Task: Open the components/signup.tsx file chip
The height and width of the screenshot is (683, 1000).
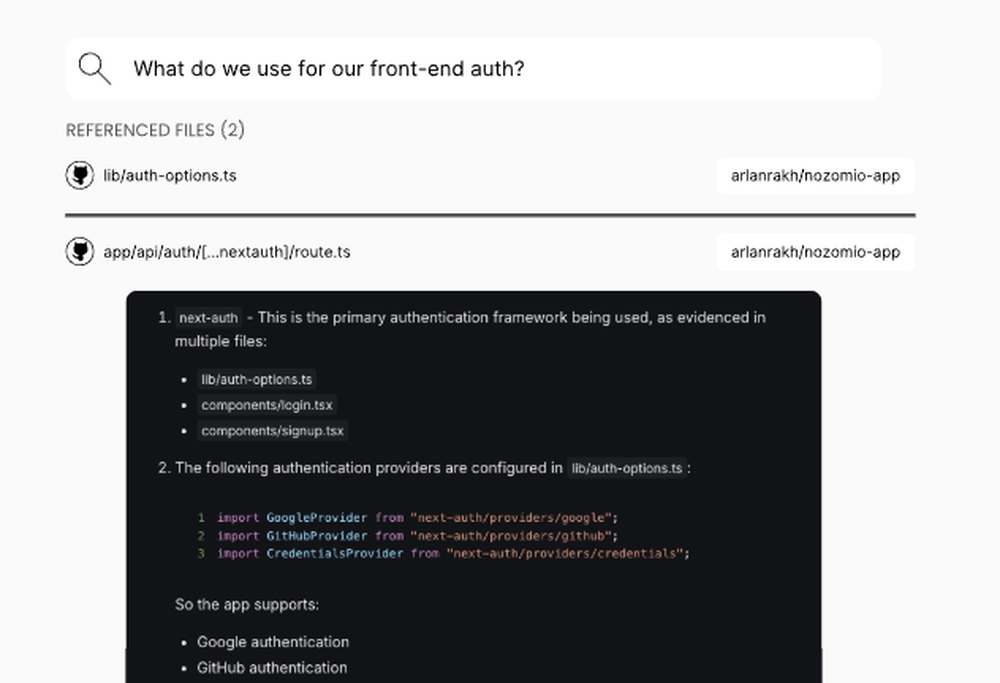Action: [x=272, y=431]
